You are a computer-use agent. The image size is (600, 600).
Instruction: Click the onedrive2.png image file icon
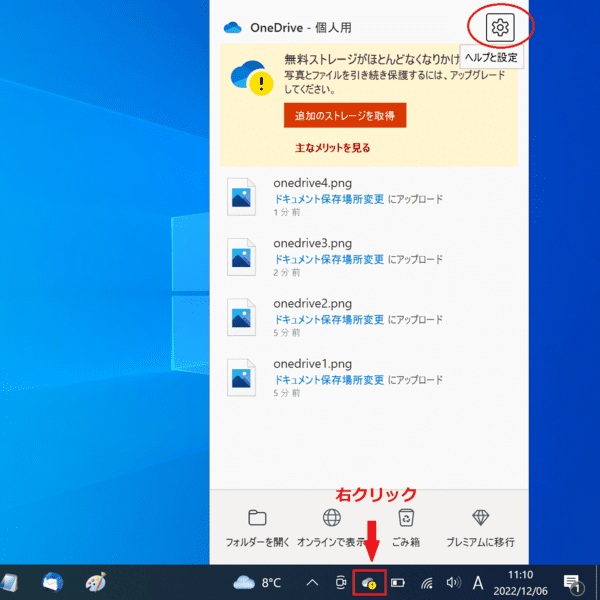click(x=241, y=317)
